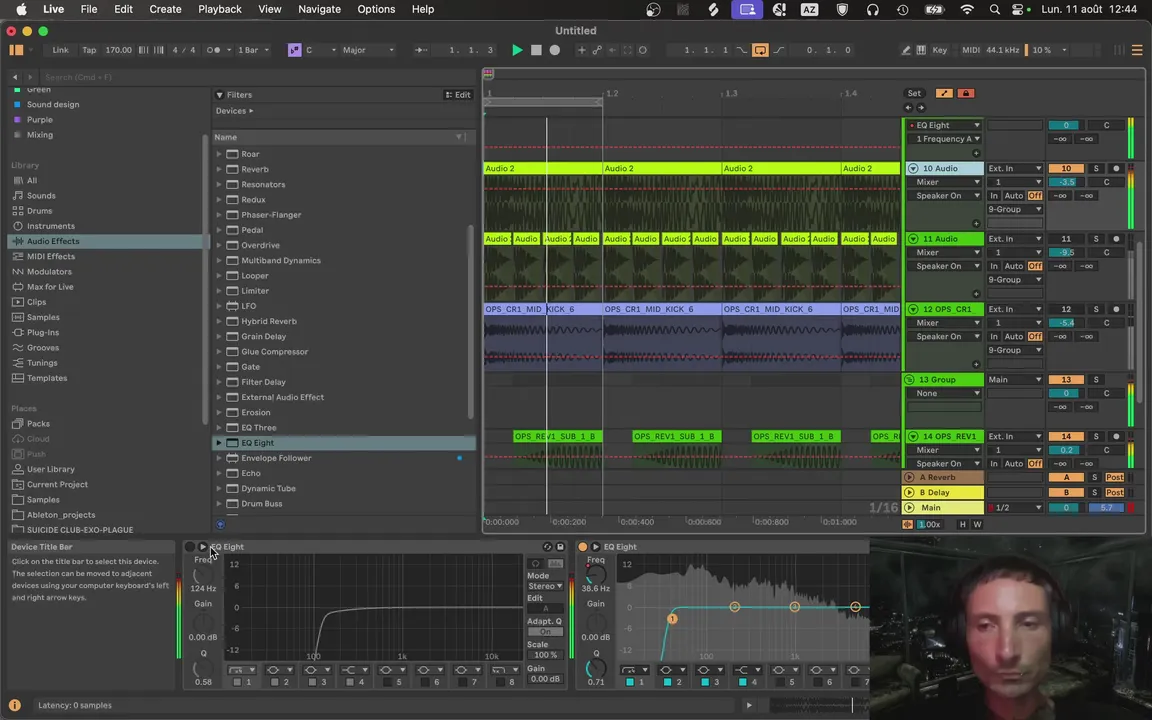Click the browser history back arrow
The height and width of the screenshot is (720, 1152).
click(15, 77)
